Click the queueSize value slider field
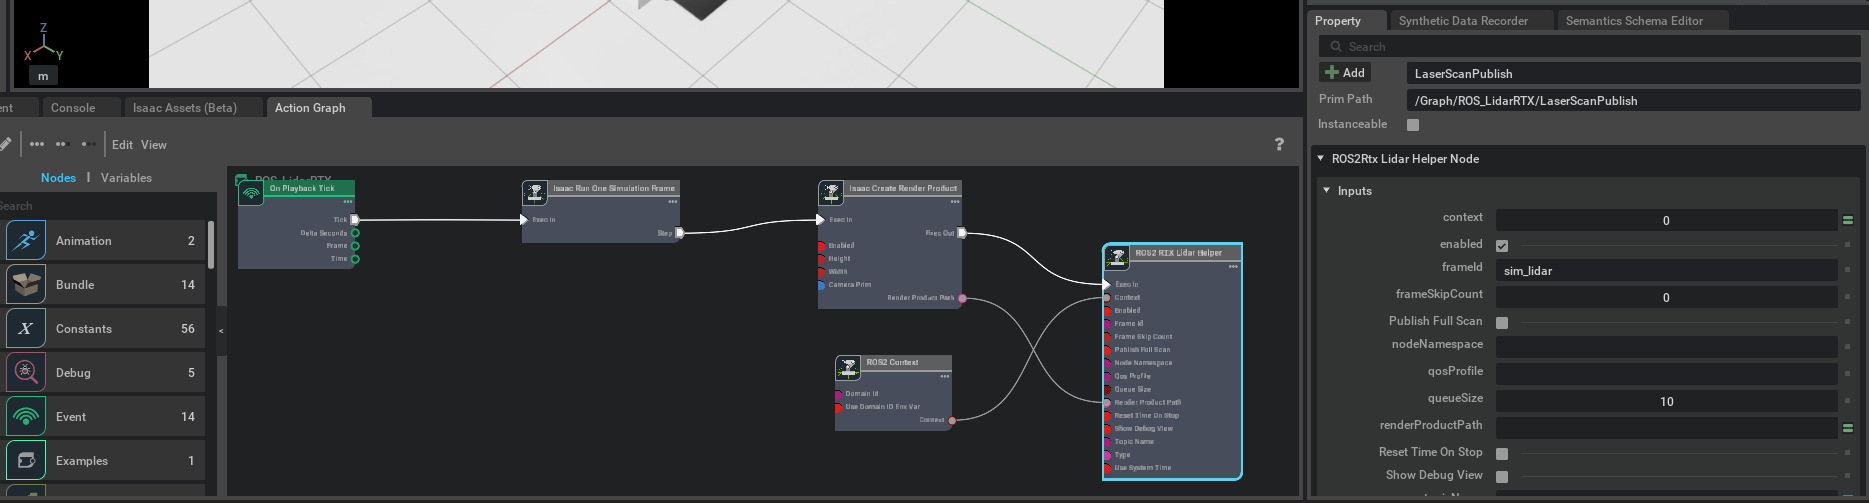This screenshot has width=1869, height=503. 1666,402
